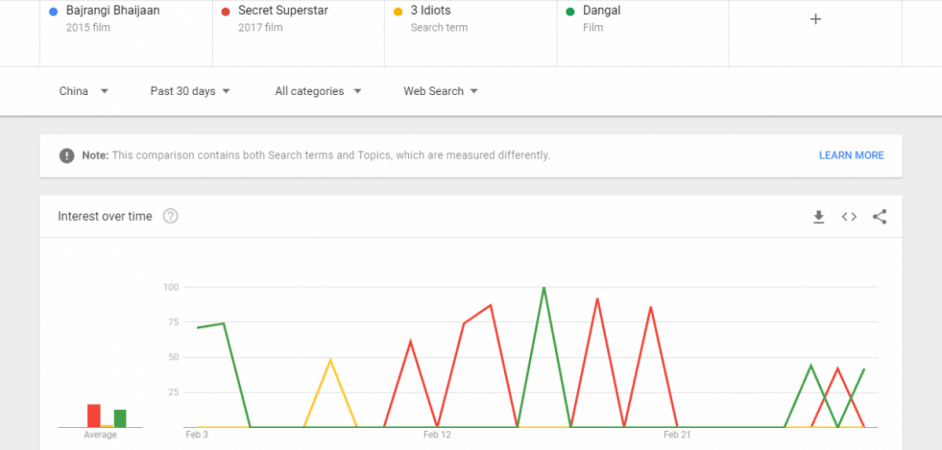Change the Past 30 days time range
Image resolution: width=942 pixels, height=450 pixels.
coord(190,91)
